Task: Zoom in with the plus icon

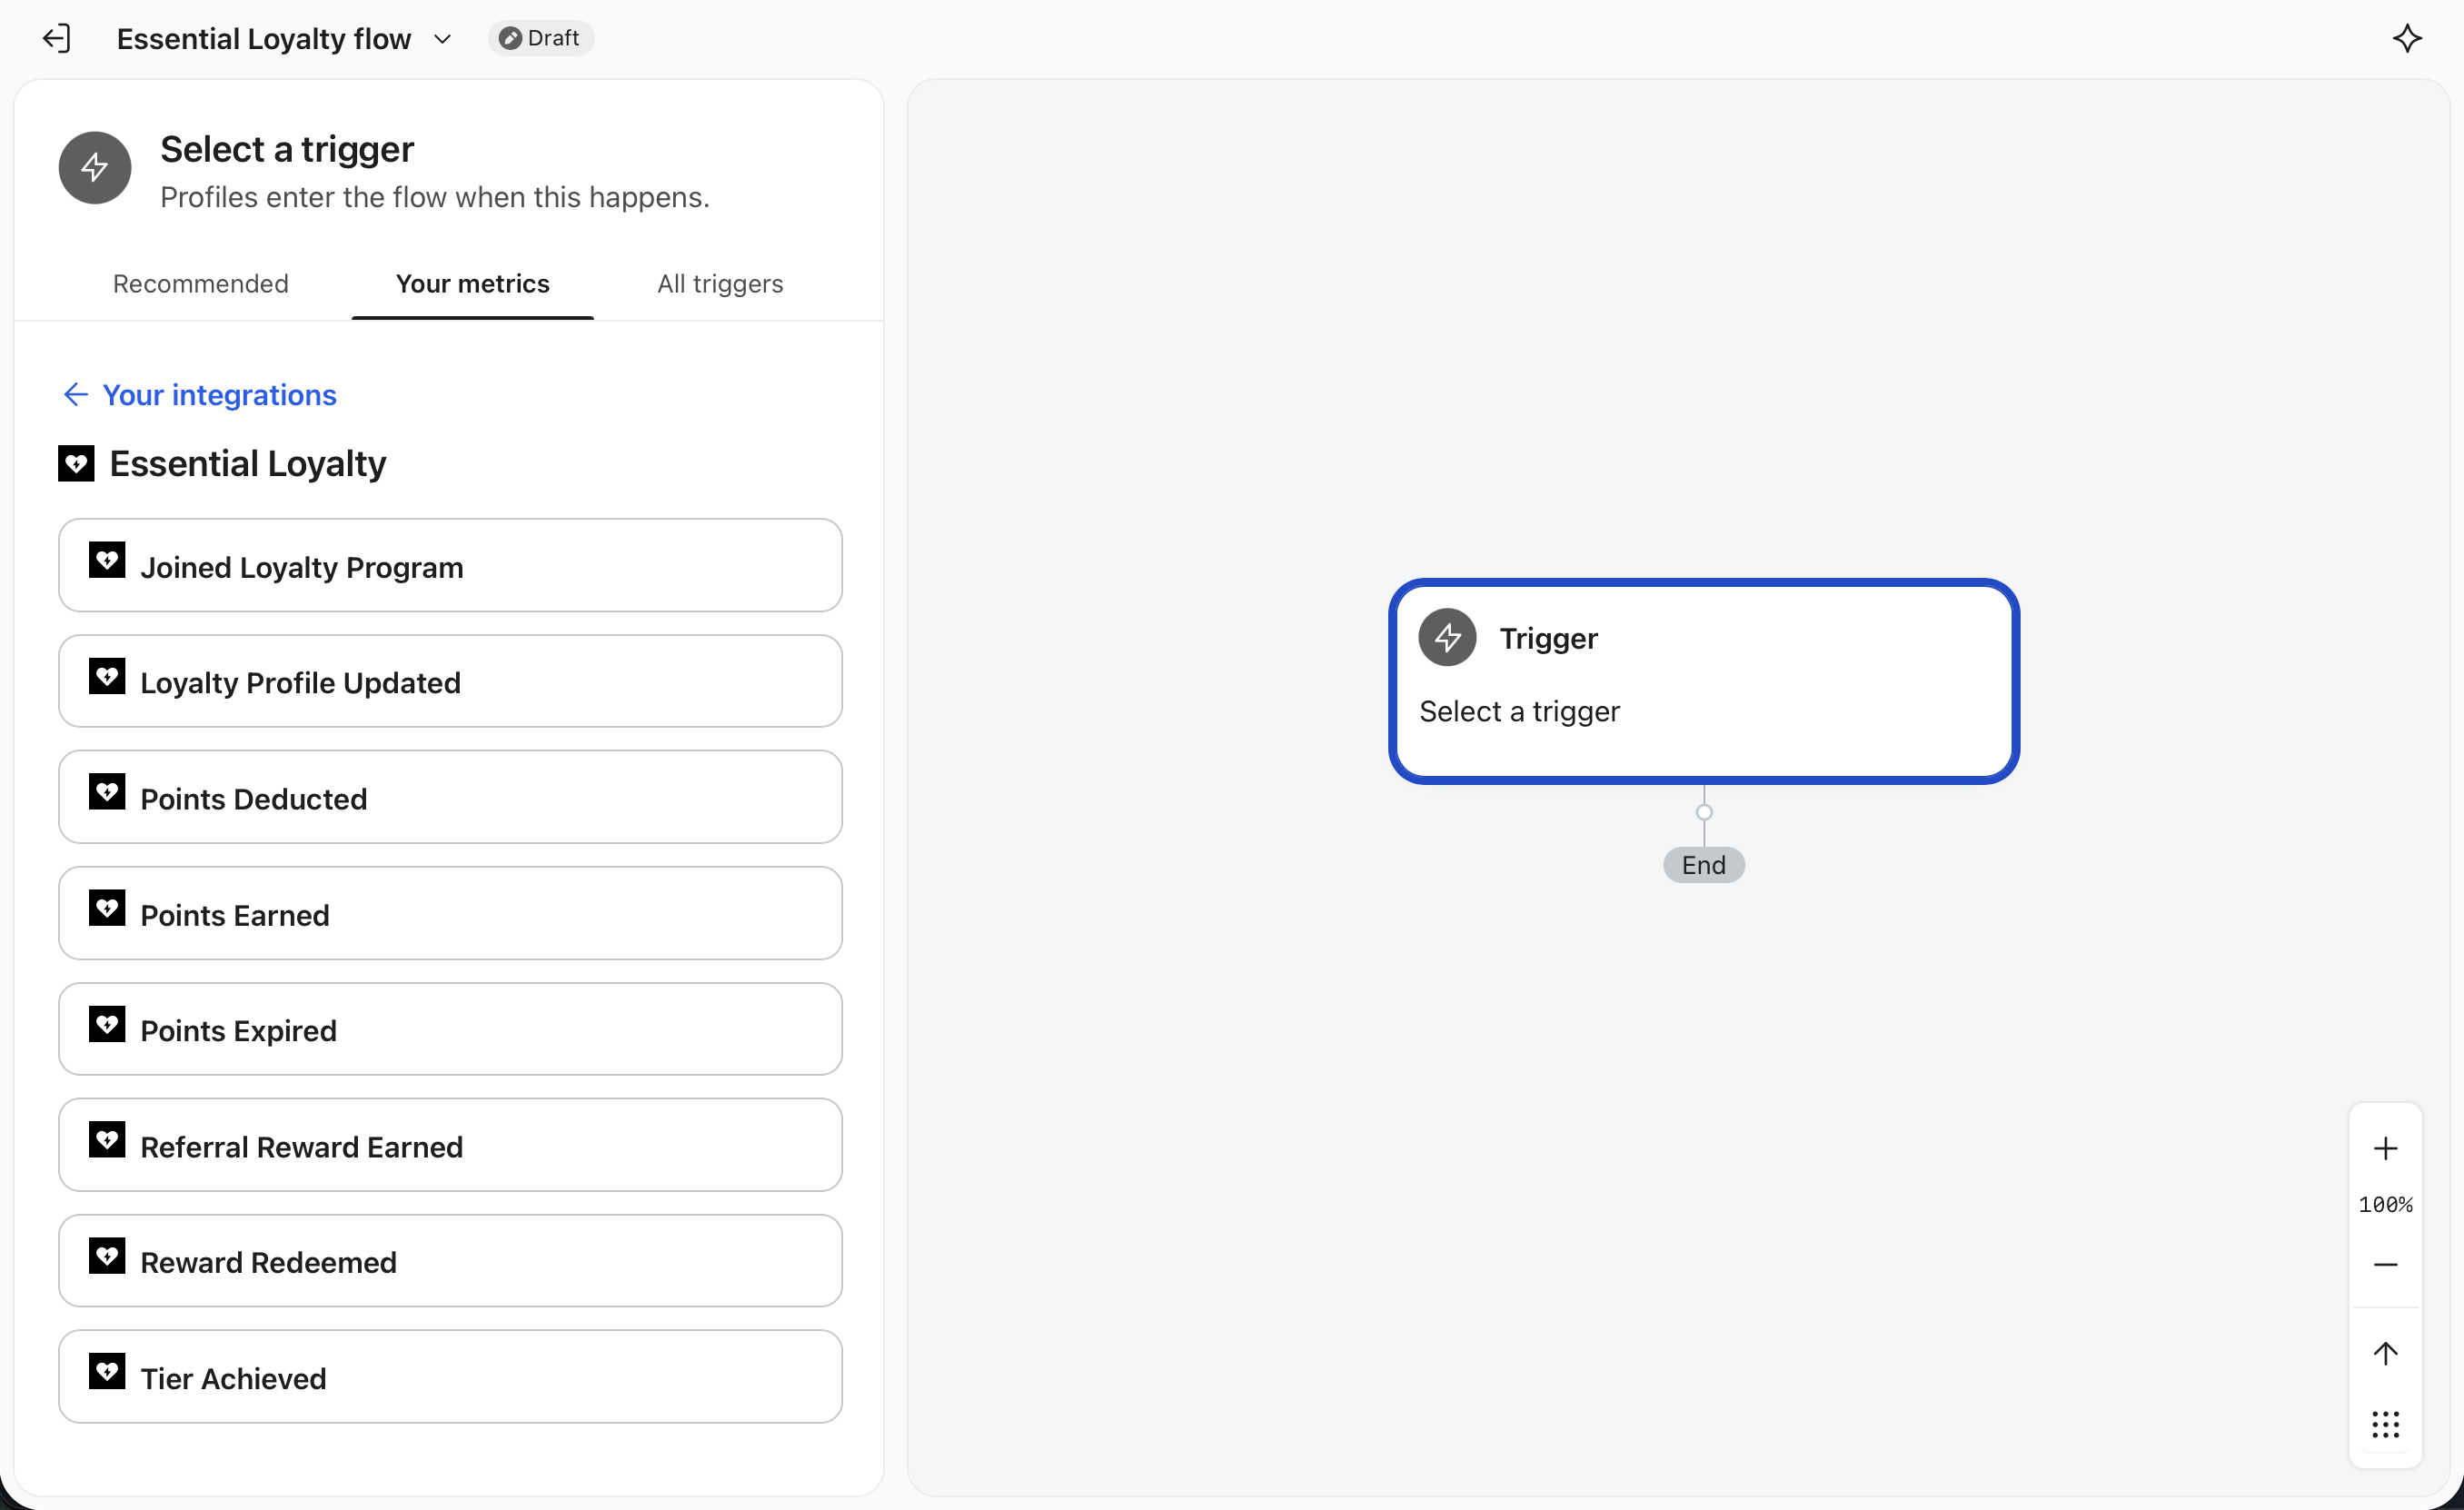Action: [x=2385, y=1148]
